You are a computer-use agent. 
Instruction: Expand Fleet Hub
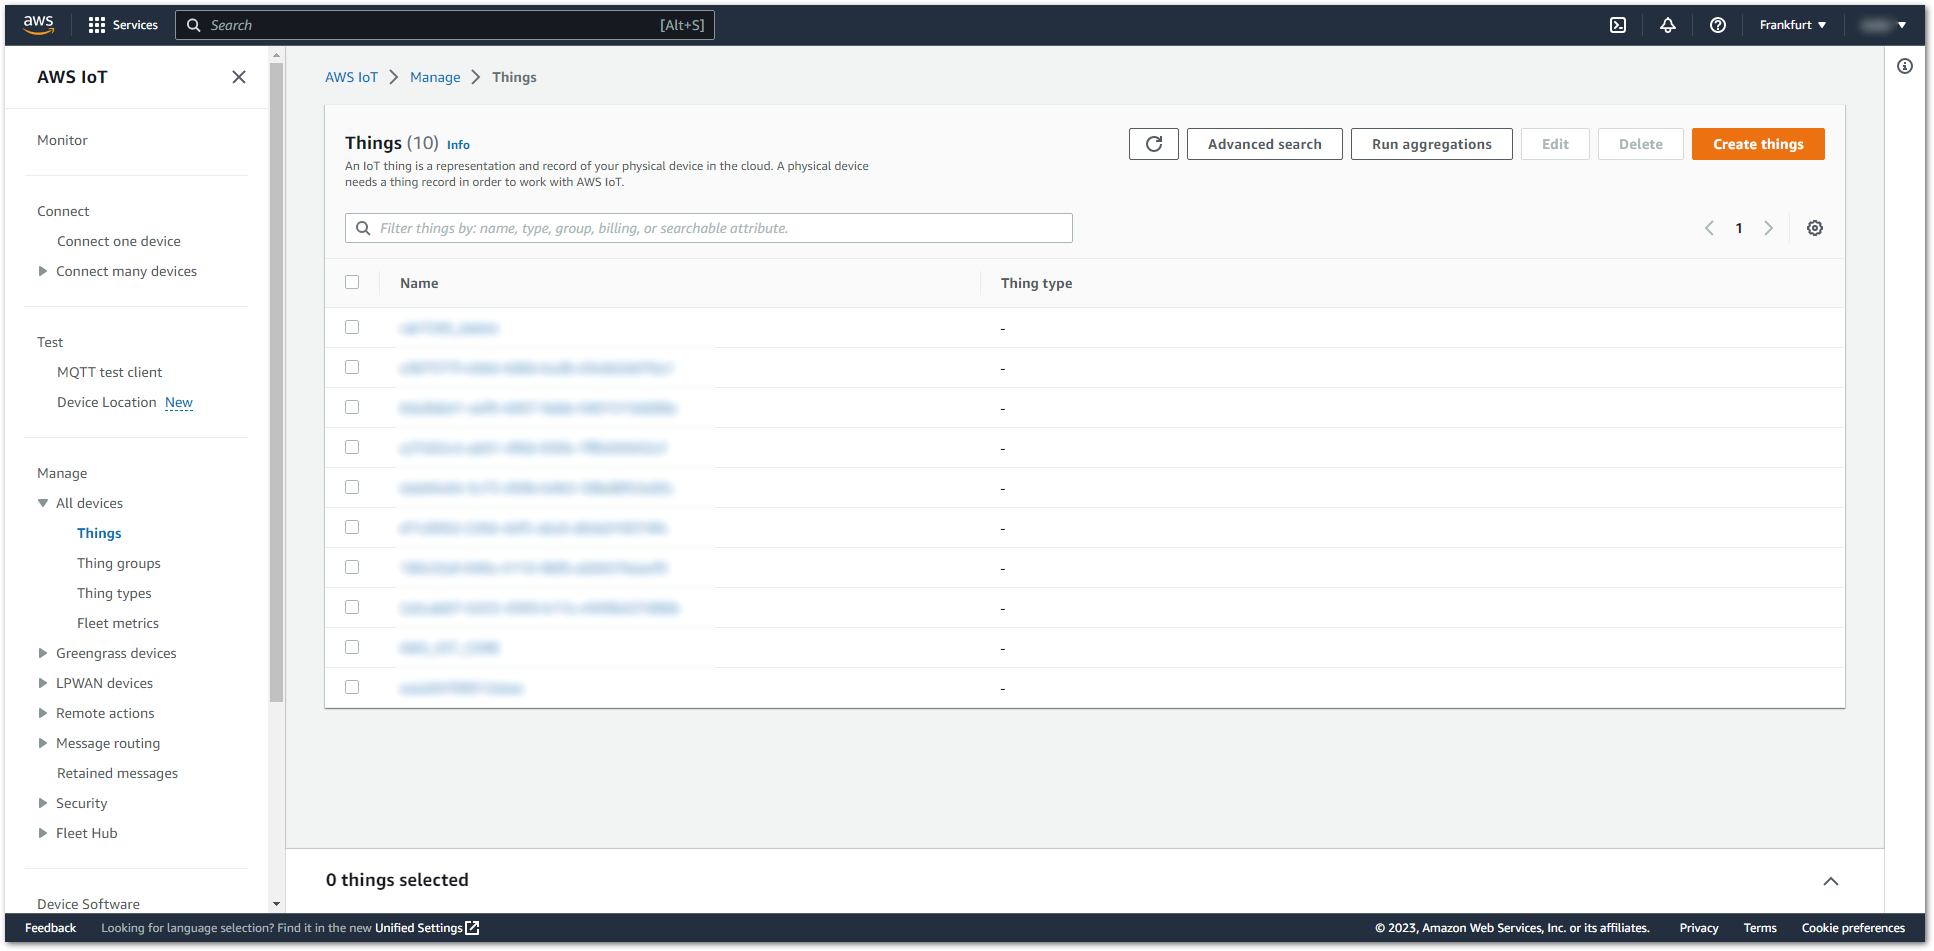pos(43,833)
